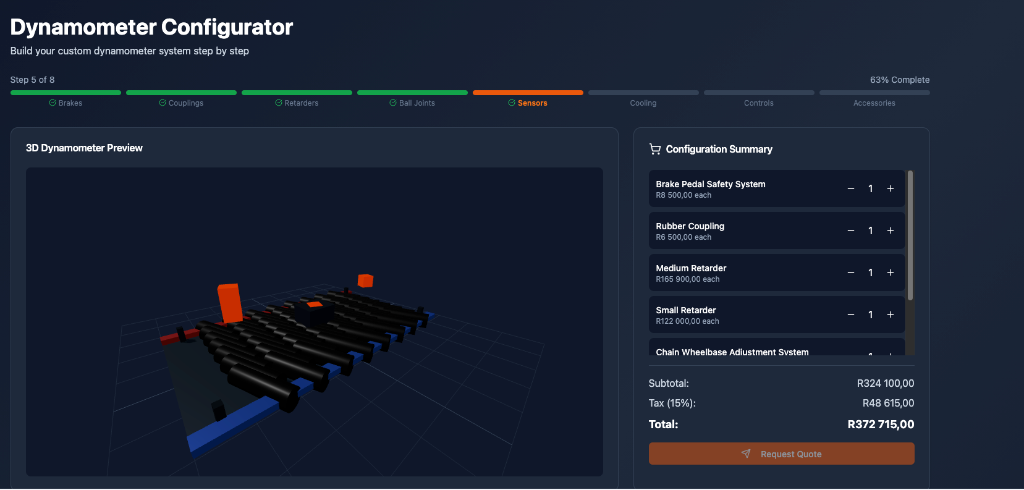Click the Brake Pedal Safety System item name

pos(711,184)
